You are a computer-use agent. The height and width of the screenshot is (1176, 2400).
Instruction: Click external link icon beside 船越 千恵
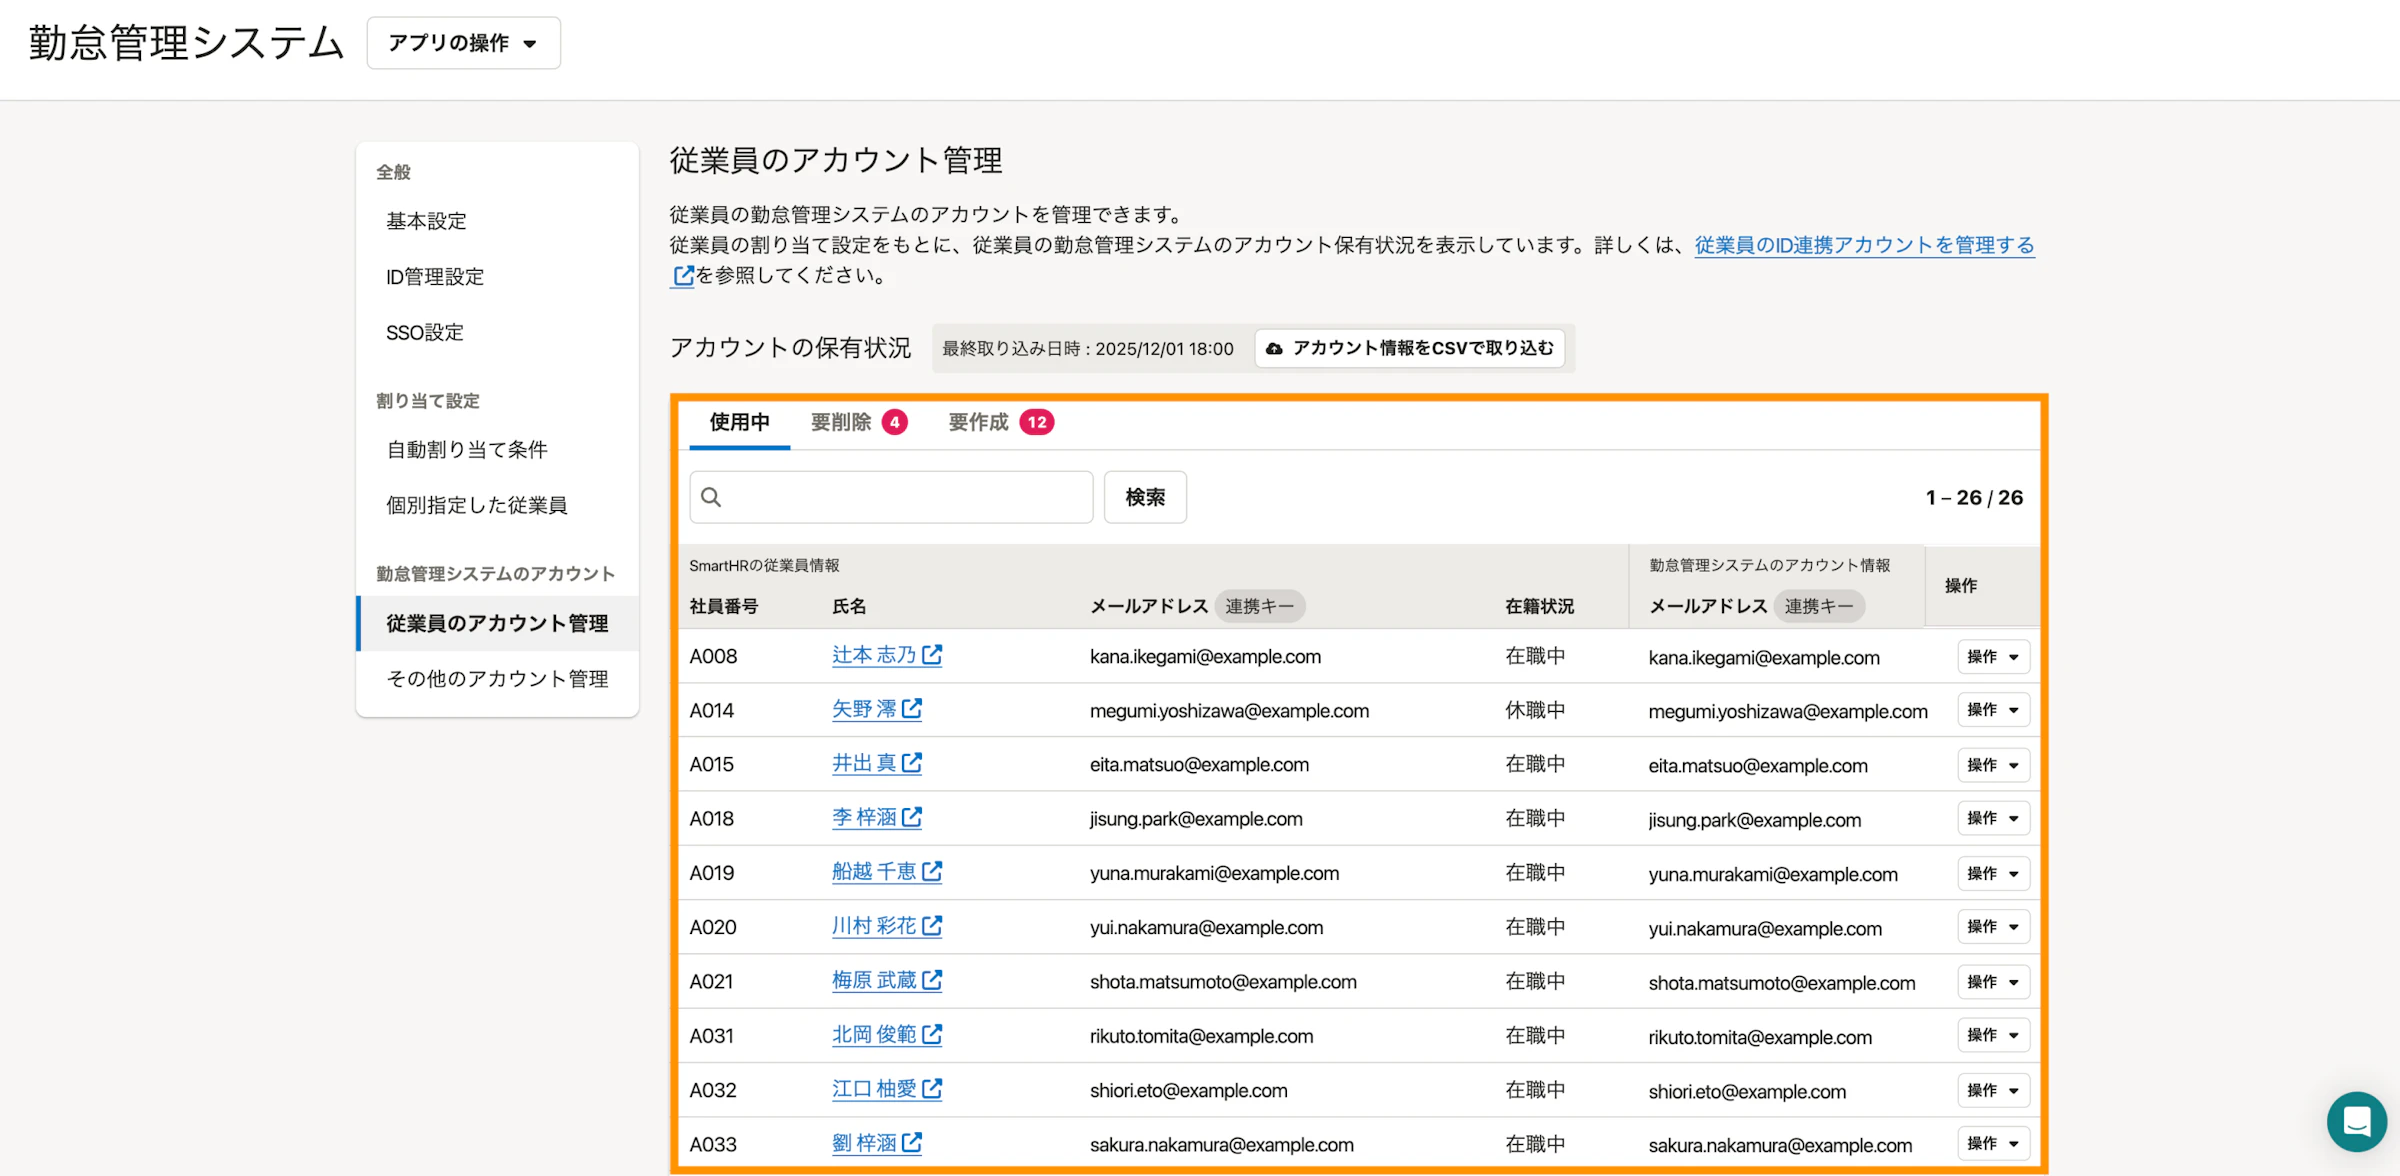click(x=933, y=871)
